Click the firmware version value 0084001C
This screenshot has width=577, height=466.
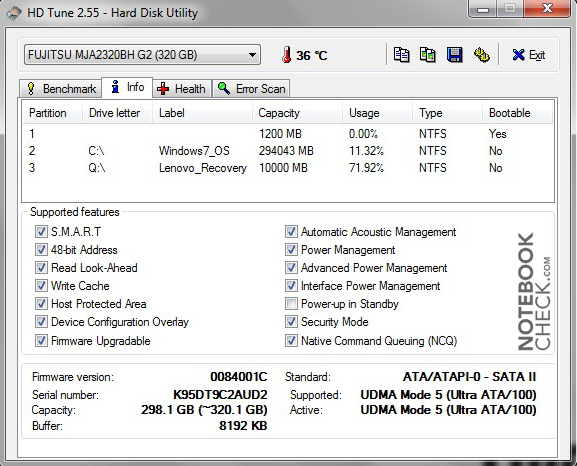tap(238, 377)
